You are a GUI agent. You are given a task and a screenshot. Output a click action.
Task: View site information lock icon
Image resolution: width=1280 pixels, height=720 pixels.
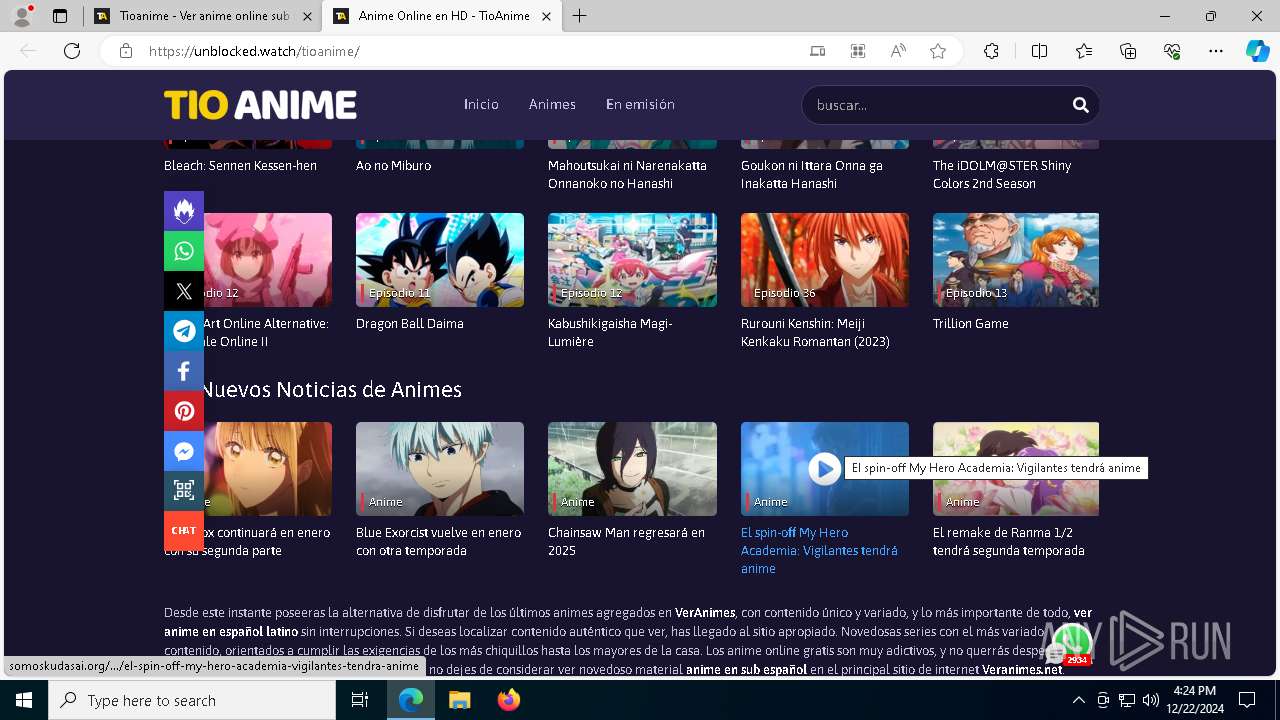click(125, 51)
